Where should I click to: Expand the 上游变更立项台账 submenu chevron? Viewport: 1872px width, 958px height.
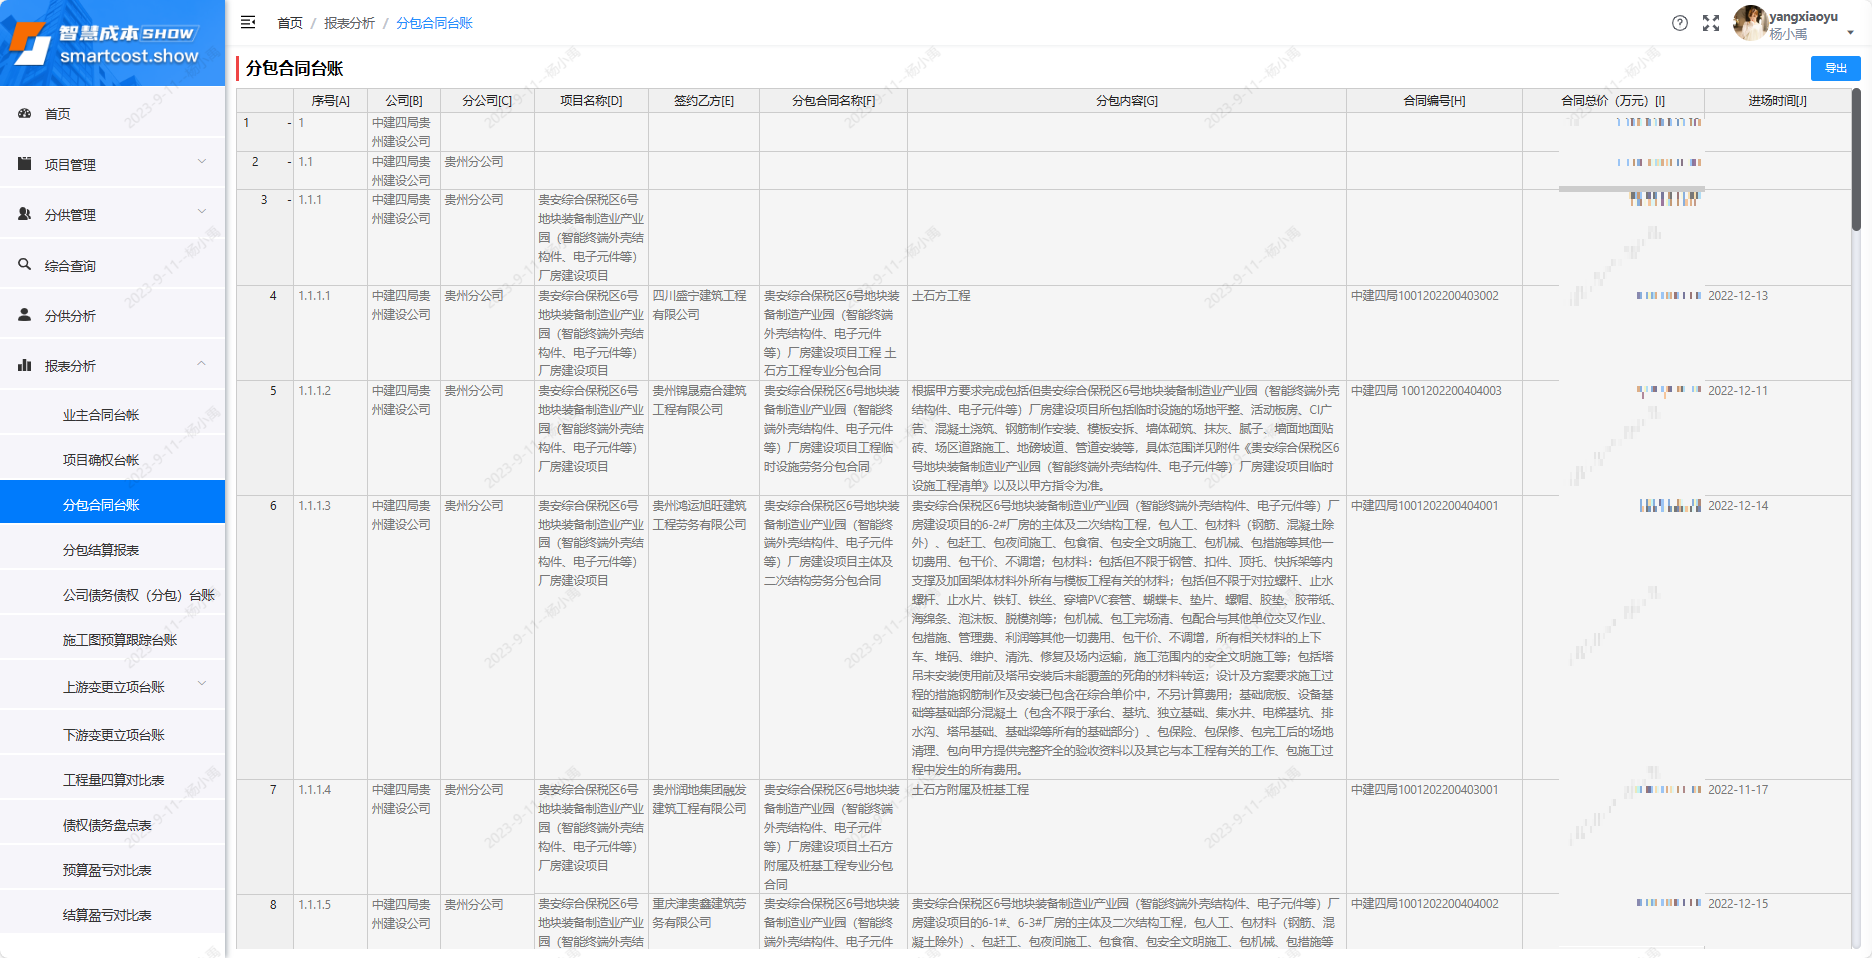tap(201, 685)
